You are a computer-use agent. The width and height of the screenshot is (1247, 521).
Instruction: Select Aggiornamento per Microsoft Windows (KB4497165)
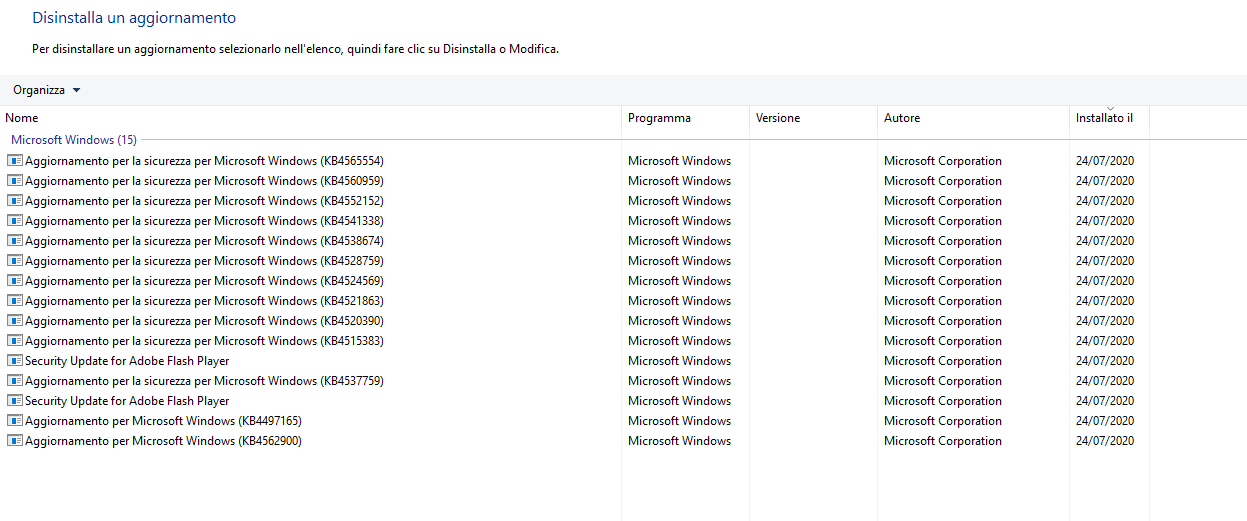tap(163, 421)
